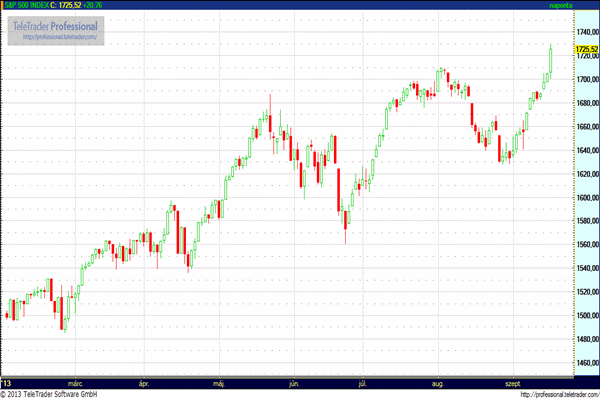Select the 'jún.' month marker on time axis

tap(294, 383)
